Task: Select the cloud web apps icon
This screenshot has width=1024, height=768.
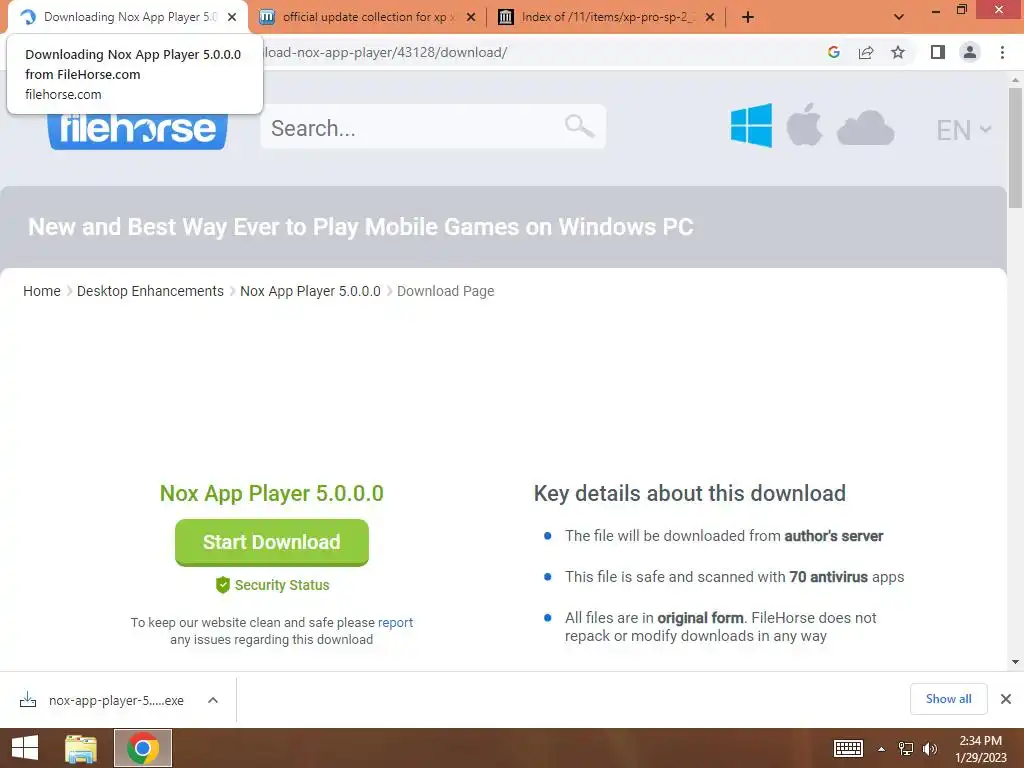Action: [x=865, y=128]
